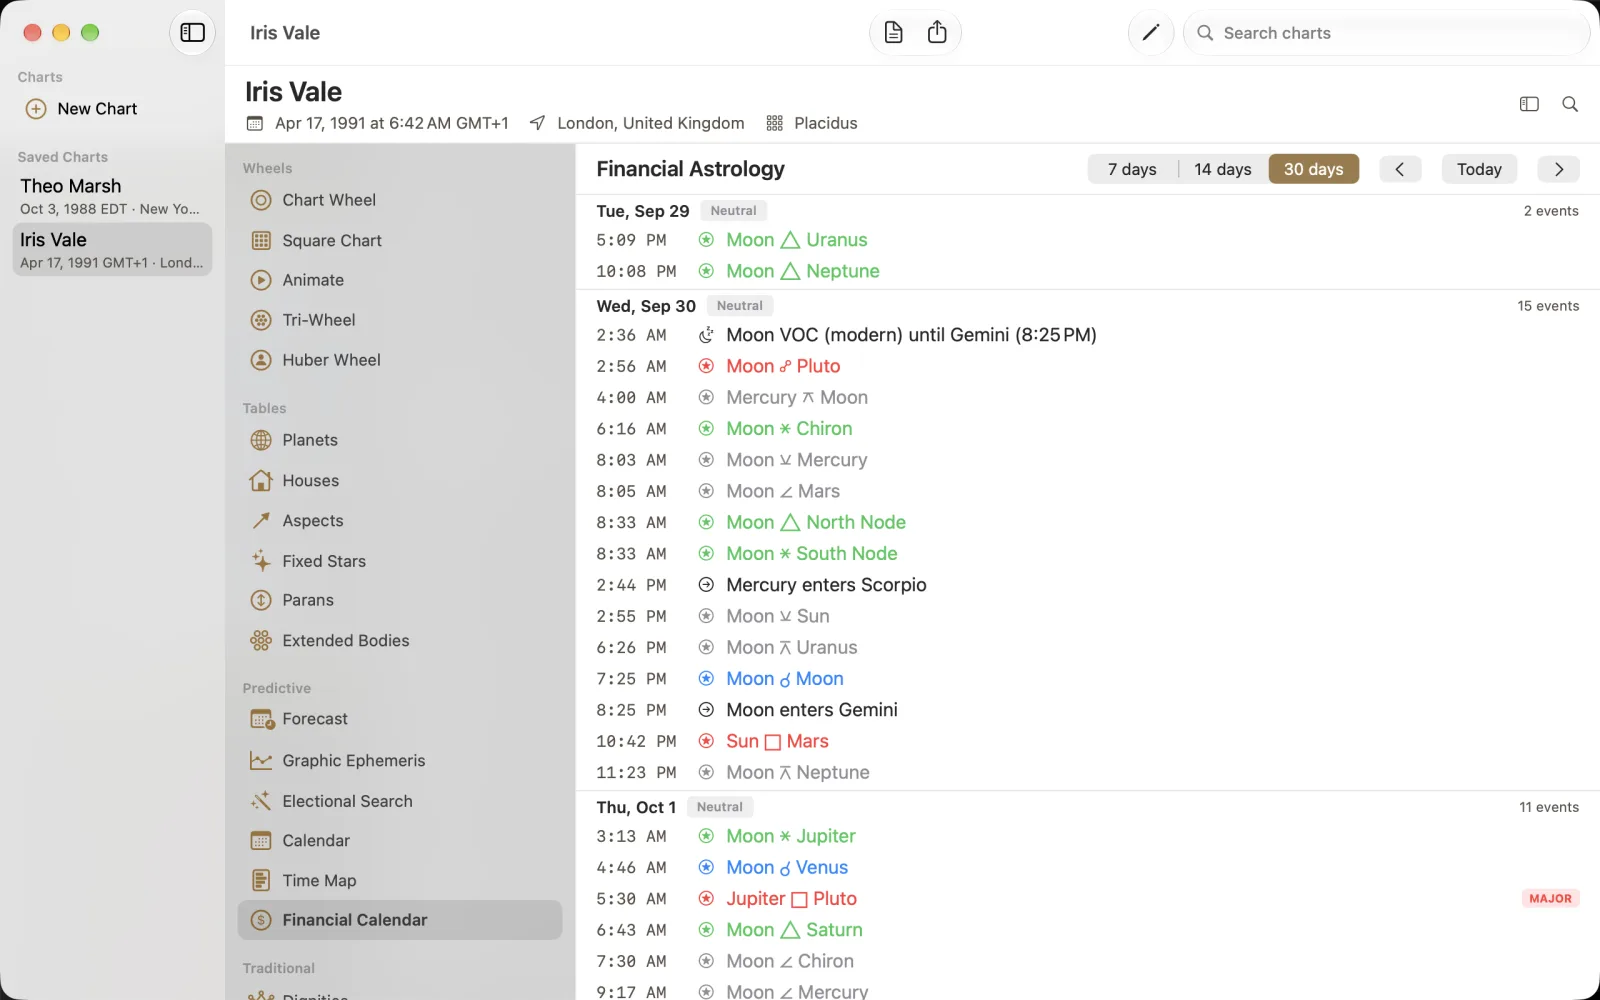Select the 30 days range
1600x1000 pixels.
[x=1314, y=169]
